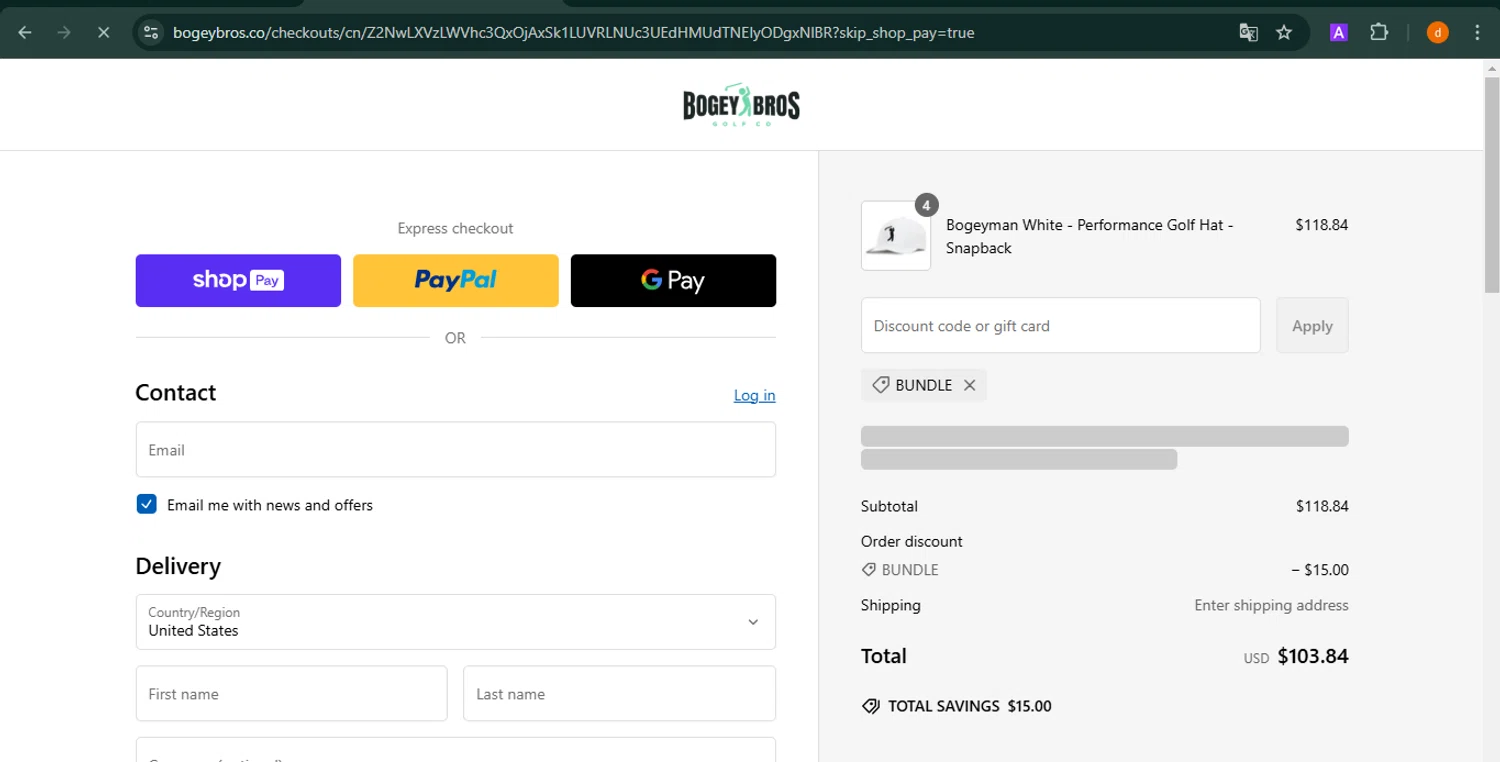Click the Apply discount button
The height and width of the screenshot is (762, 1500).
(x=1312, y=325)
